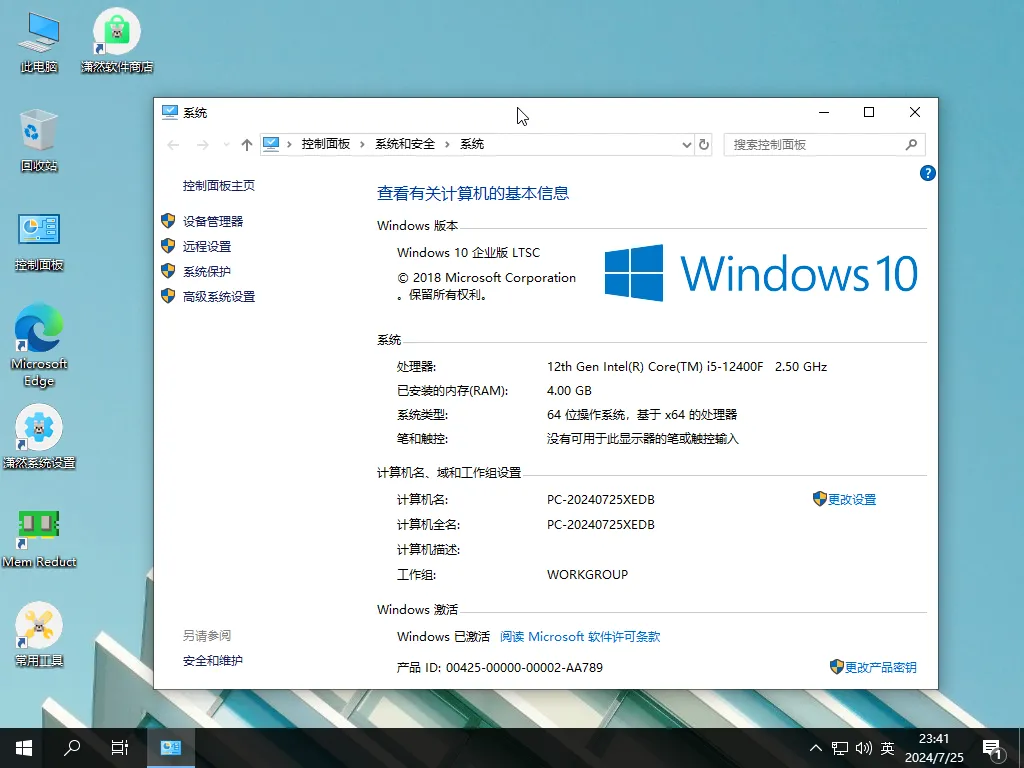Expand hidden icons chevron in system tray

[x=817, y=747]
